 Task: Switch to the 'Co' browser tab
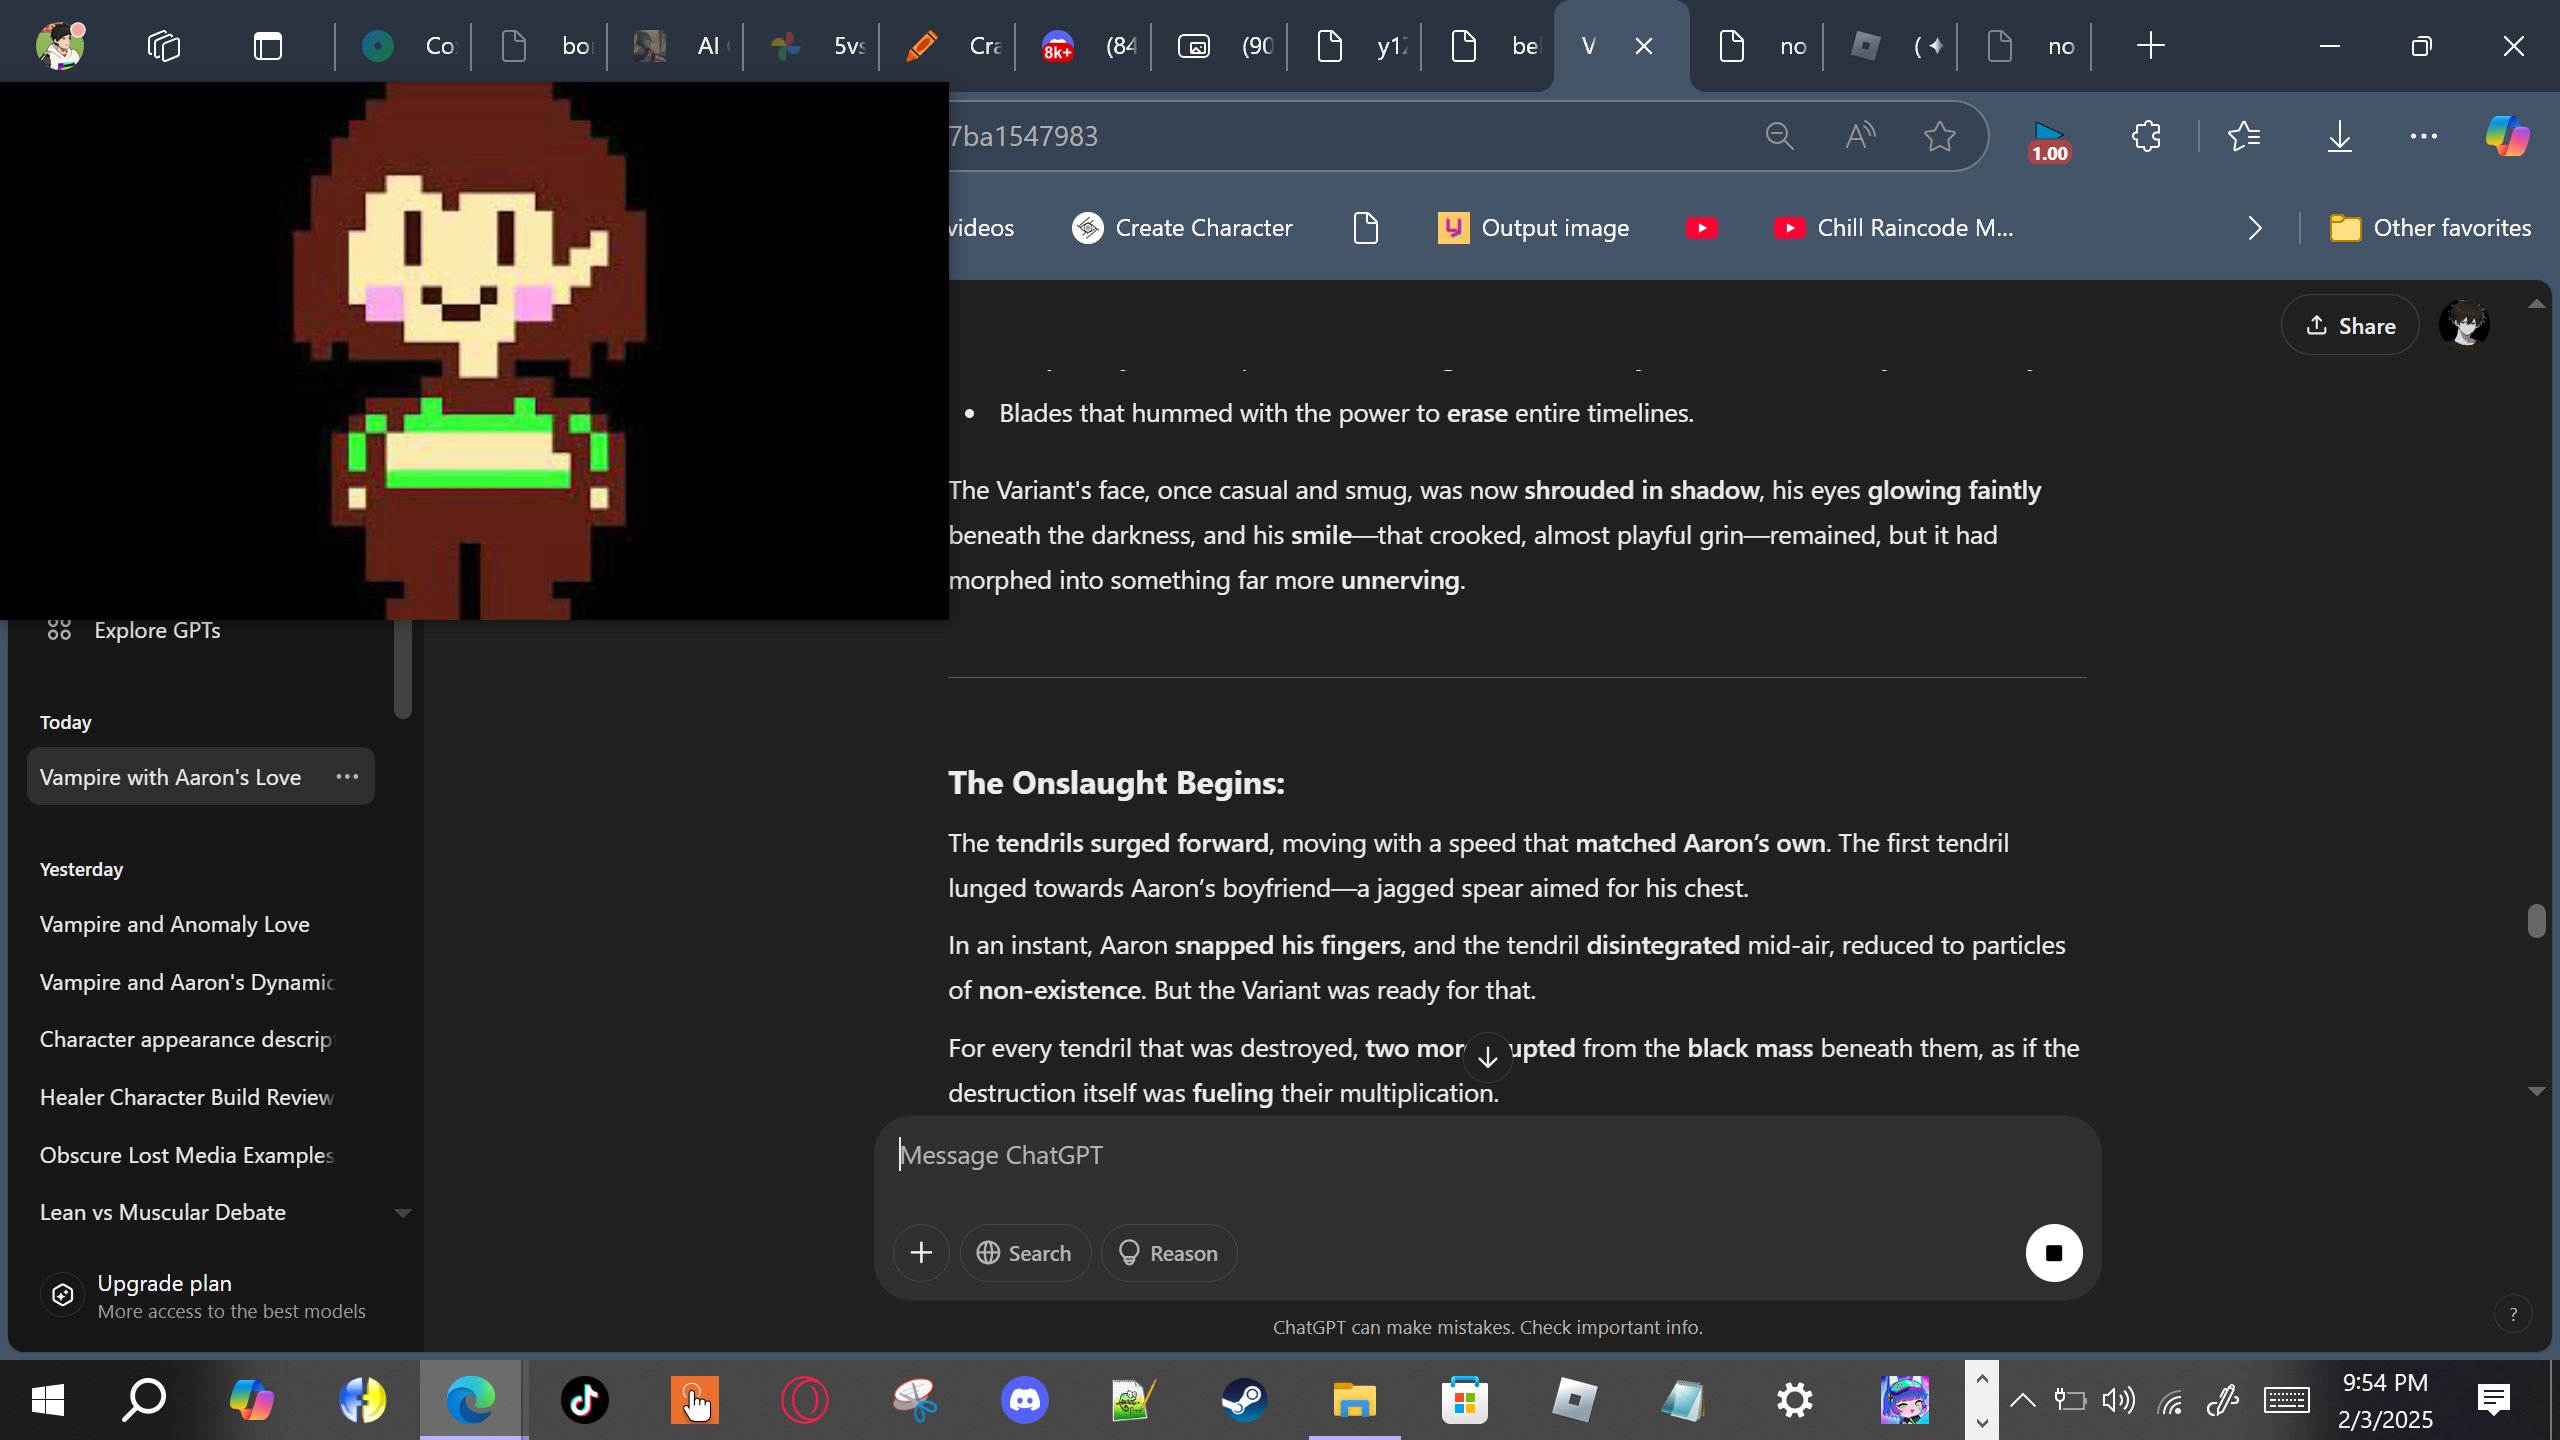tap(404, 46)
